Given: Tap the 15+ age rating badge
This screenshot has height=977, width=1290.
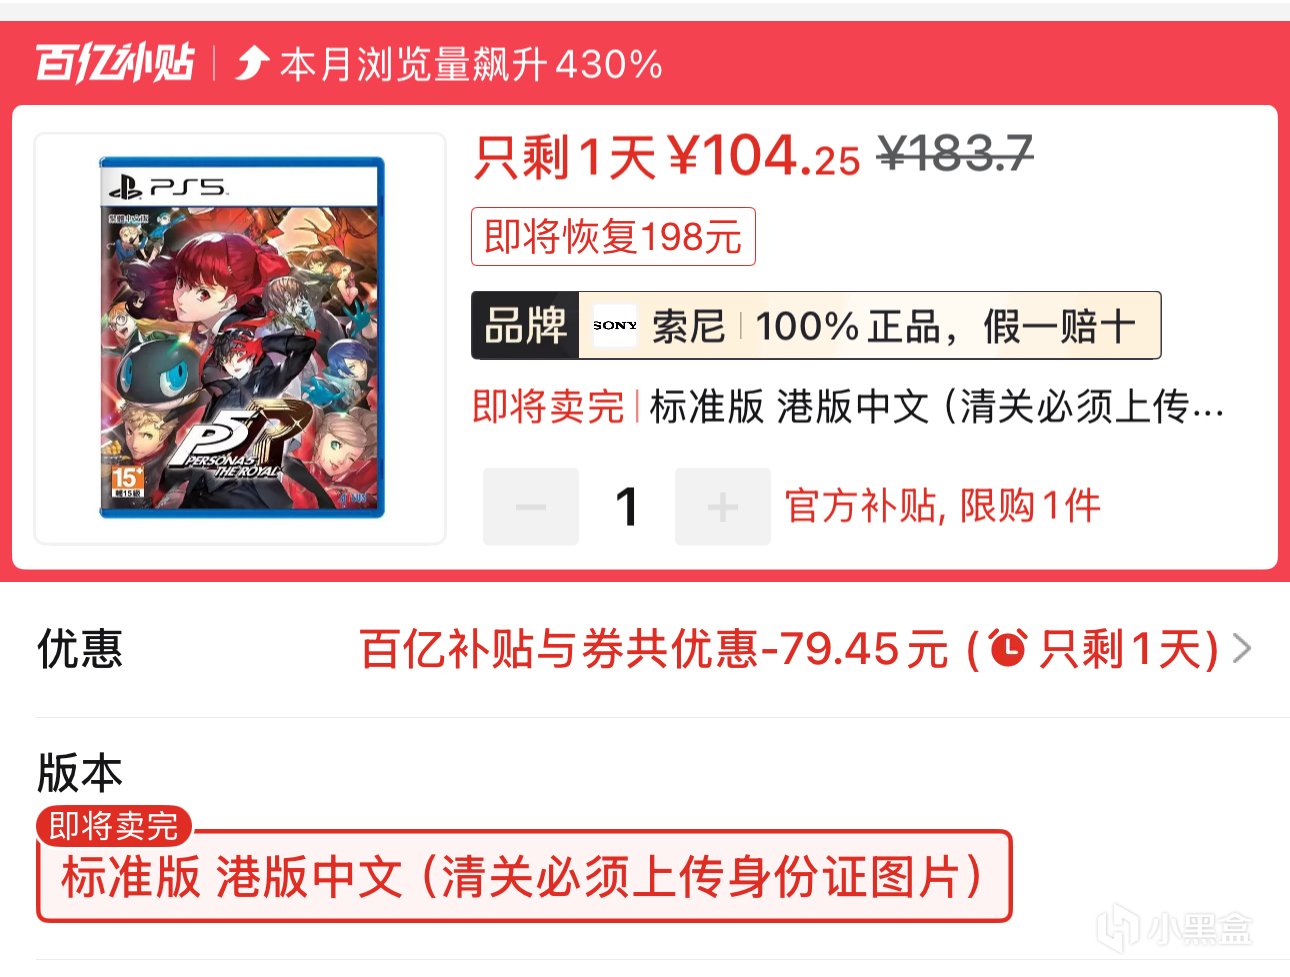Looking at the screenshot, I should (127, 482).
